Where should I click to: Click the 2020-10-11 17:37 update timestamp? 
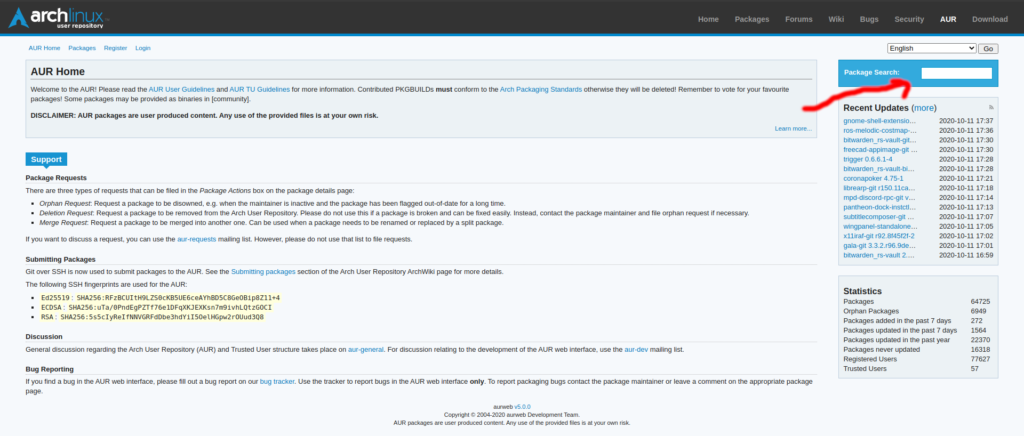click(x=966, y=121)
